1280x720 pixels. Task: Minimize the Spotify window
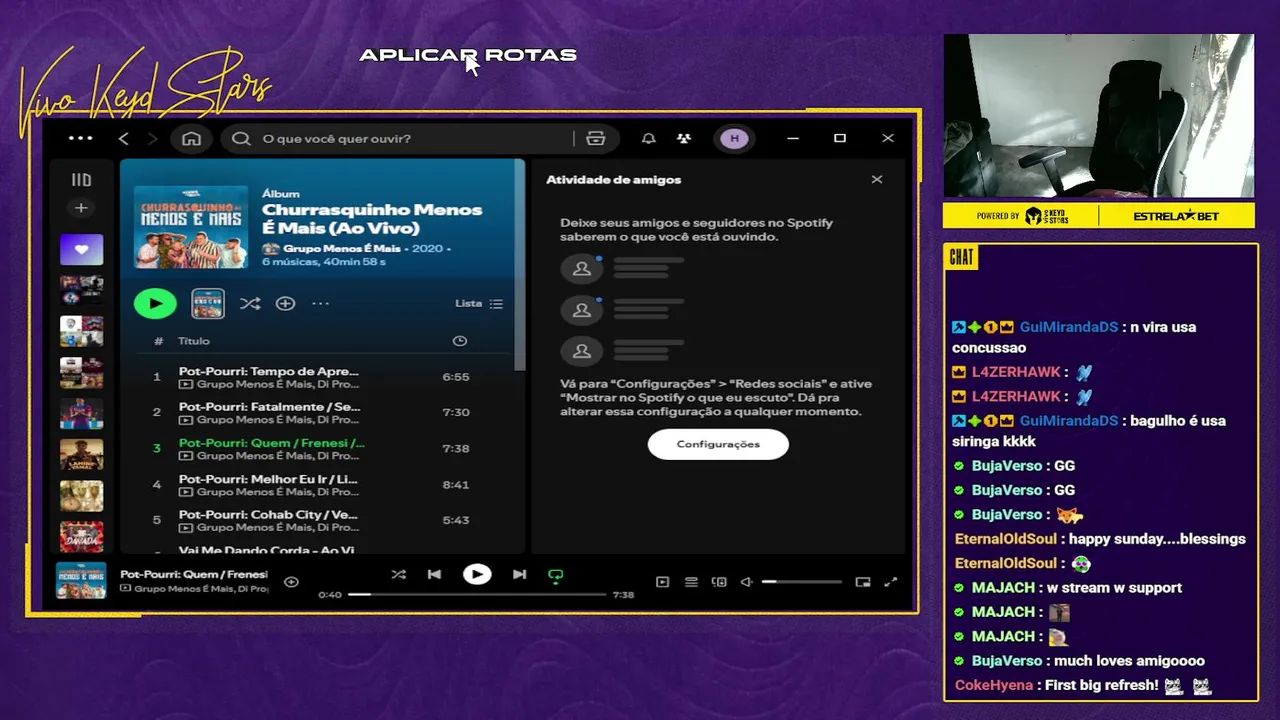click(x=793, y=138)
